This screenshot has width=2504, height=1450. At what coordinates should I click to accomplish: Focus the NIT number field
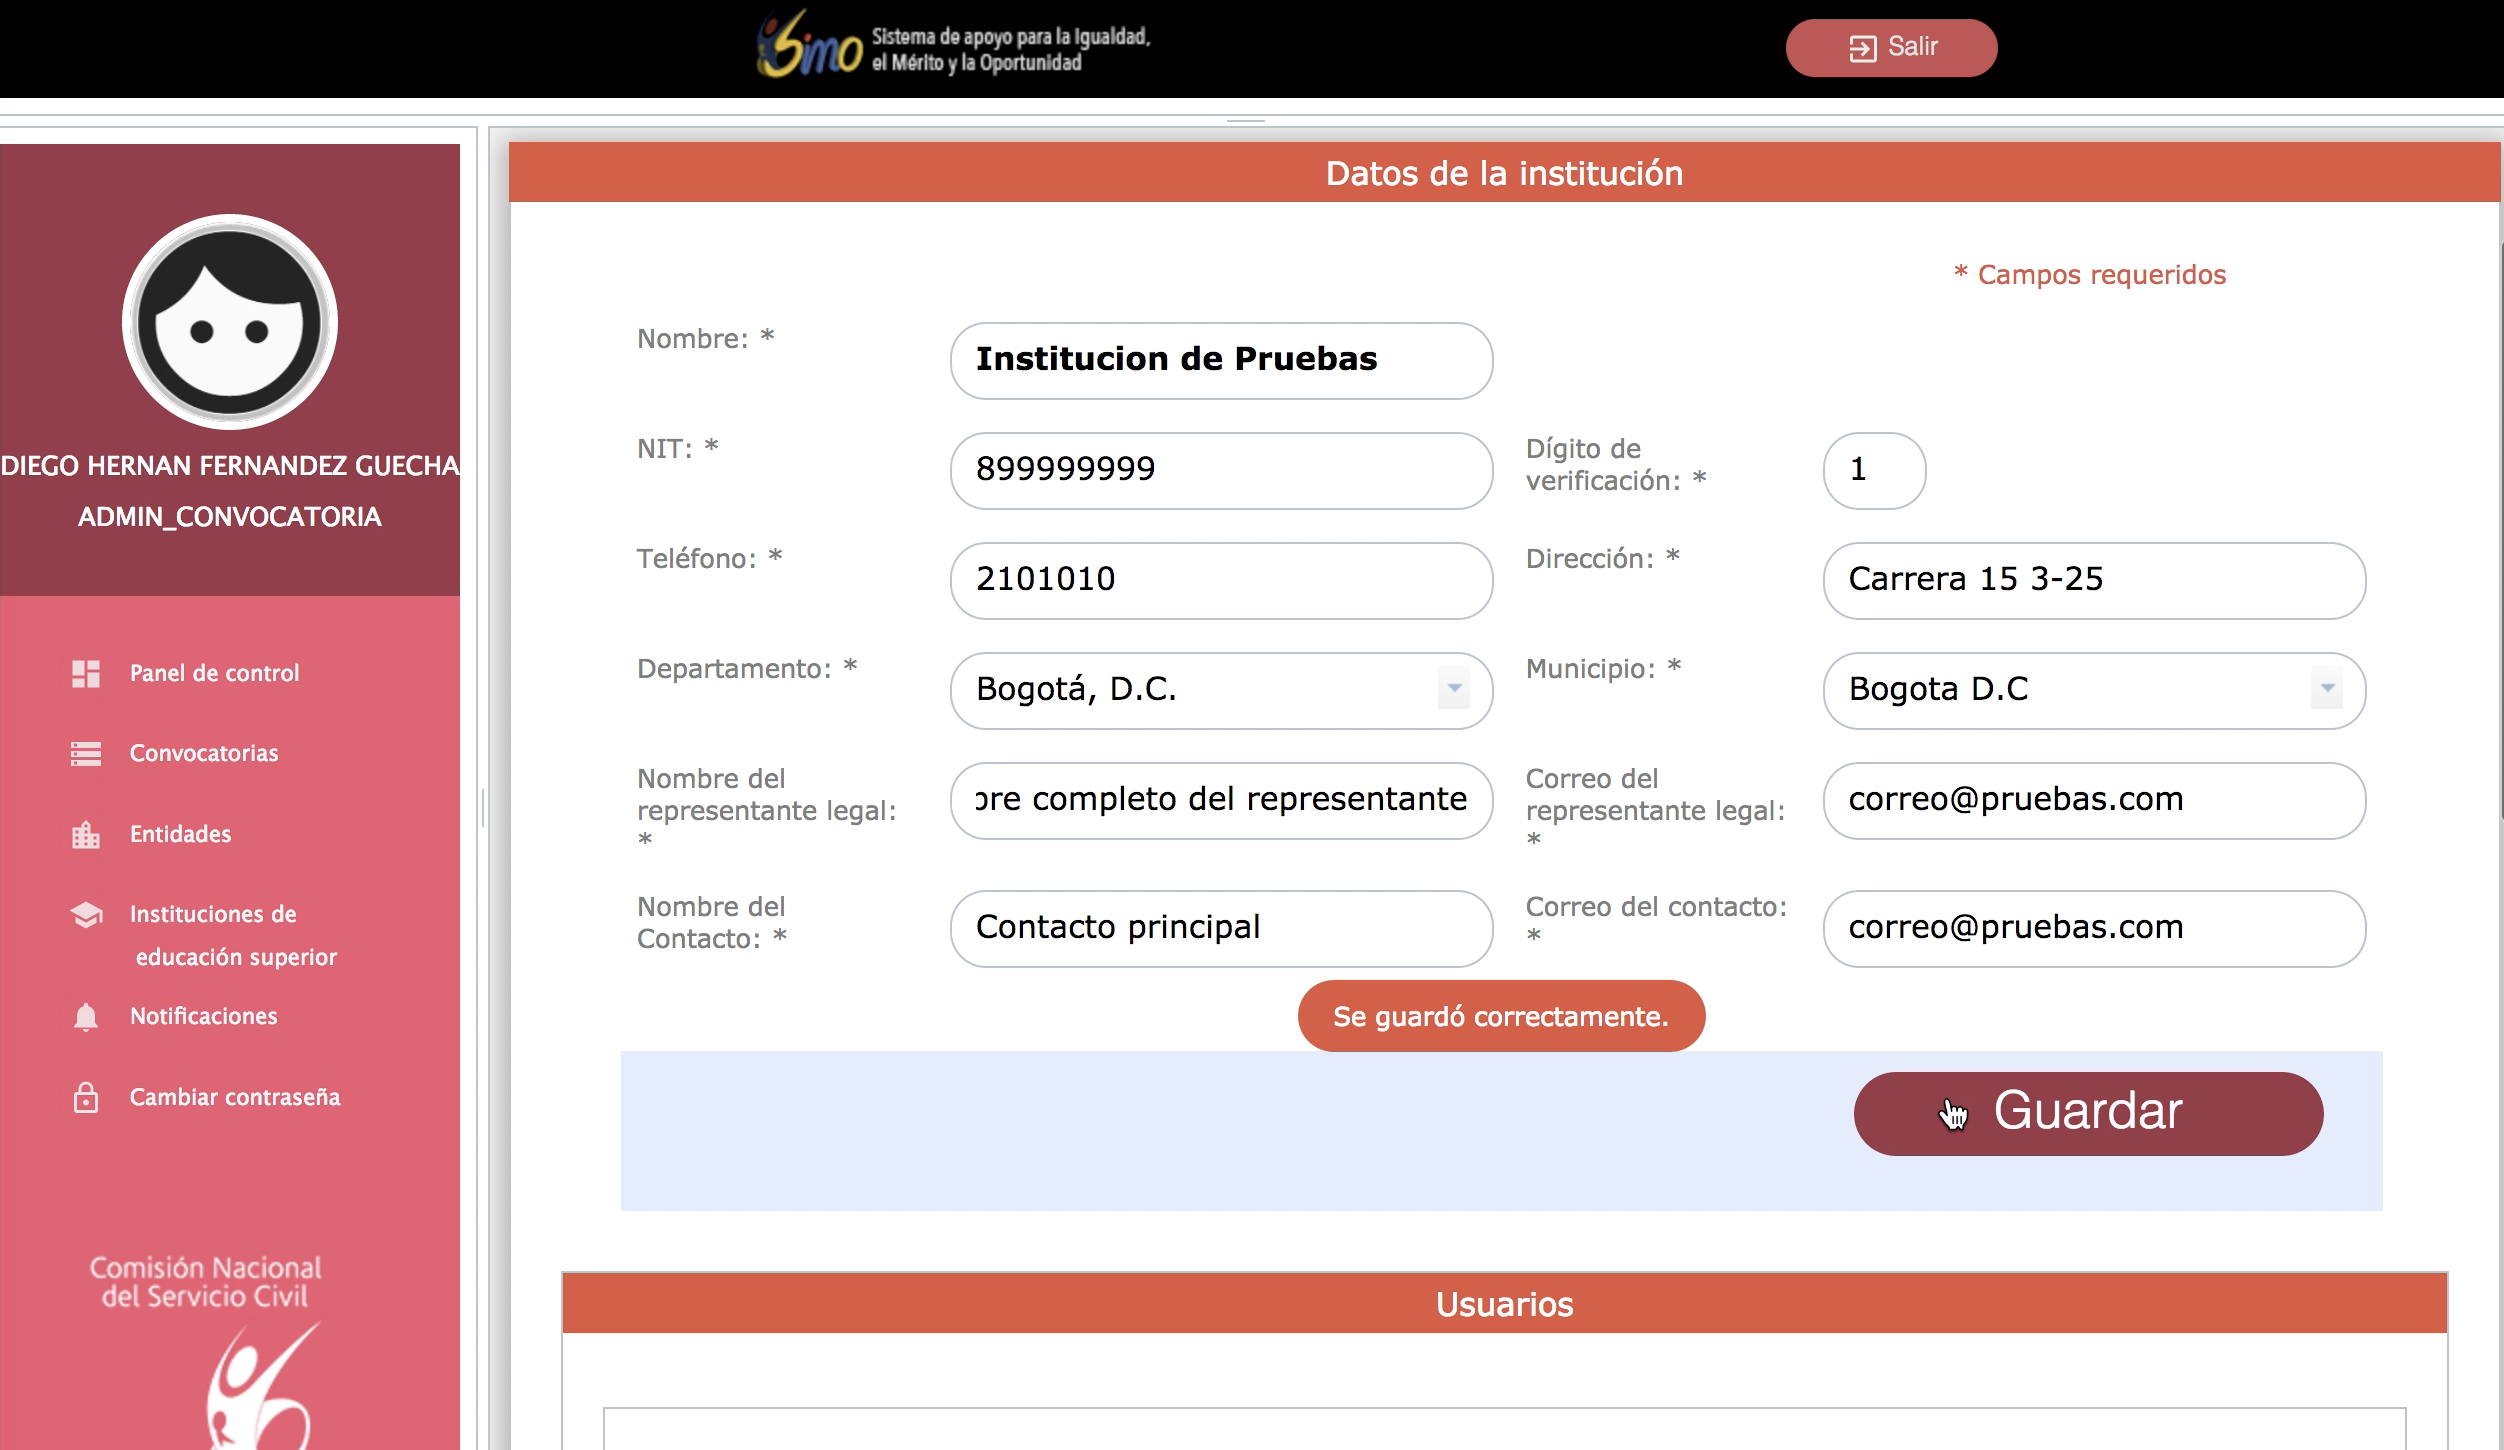[1220, 470]
